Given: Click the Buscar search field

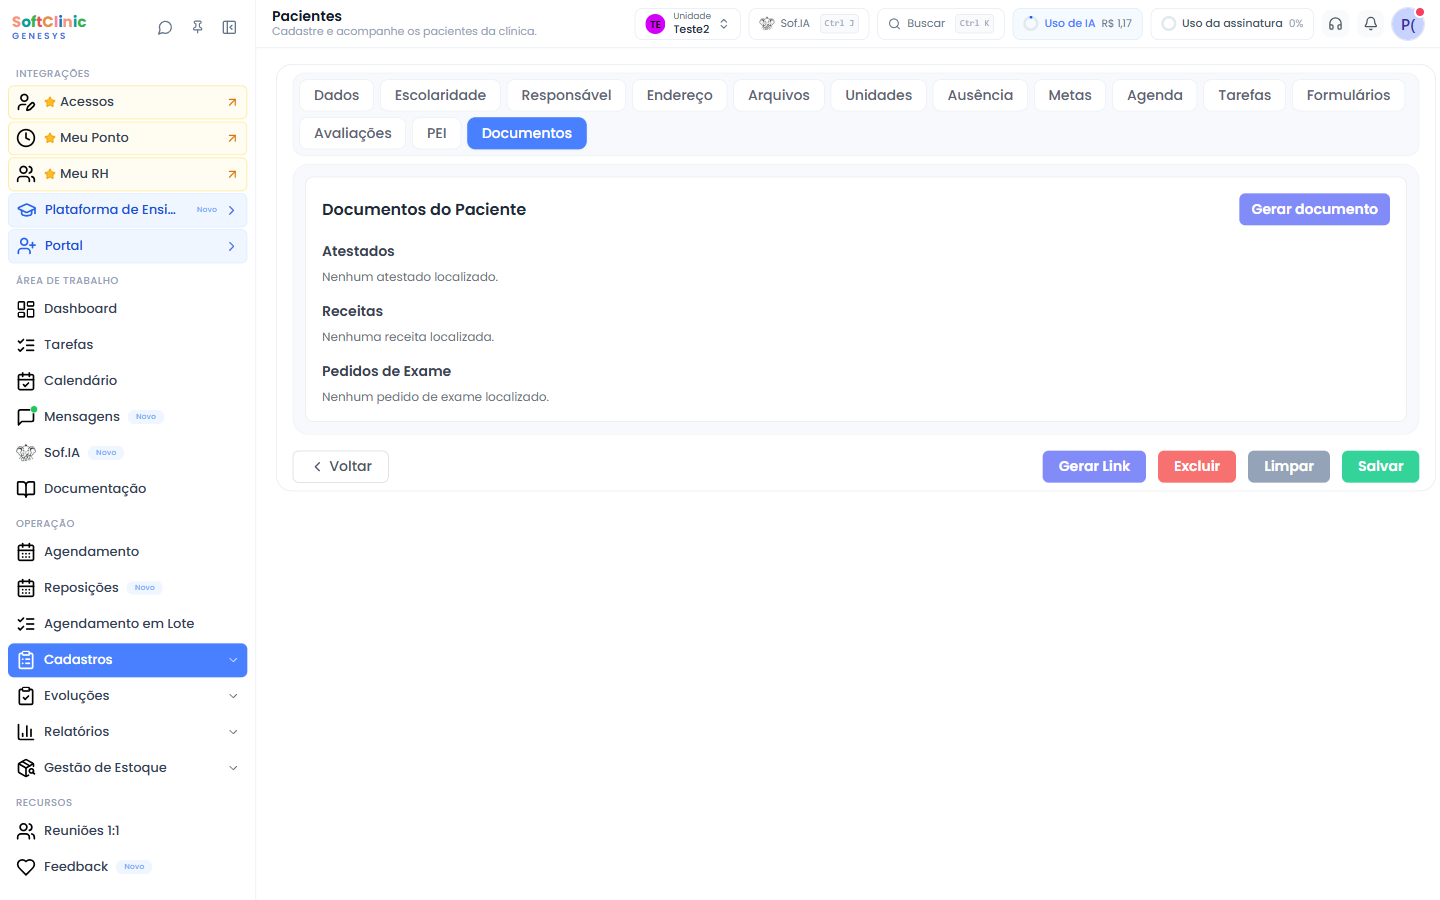Looking at the screenshot, I should click(x=941, y=24).
